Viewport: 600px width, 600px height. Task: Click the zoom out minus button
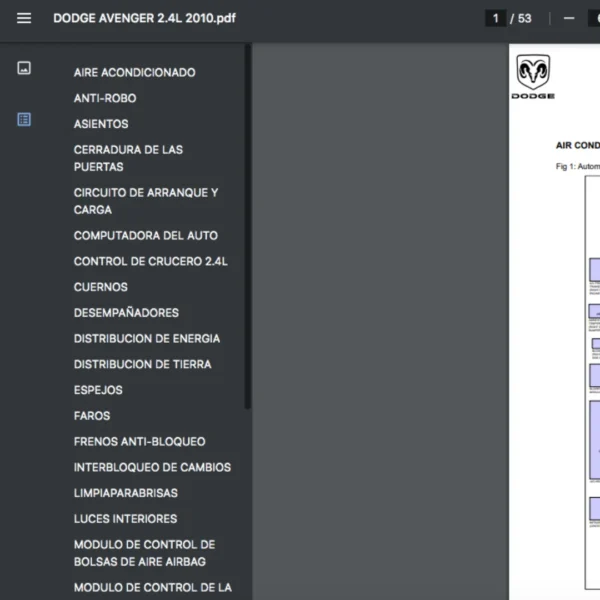click(569, 18)
